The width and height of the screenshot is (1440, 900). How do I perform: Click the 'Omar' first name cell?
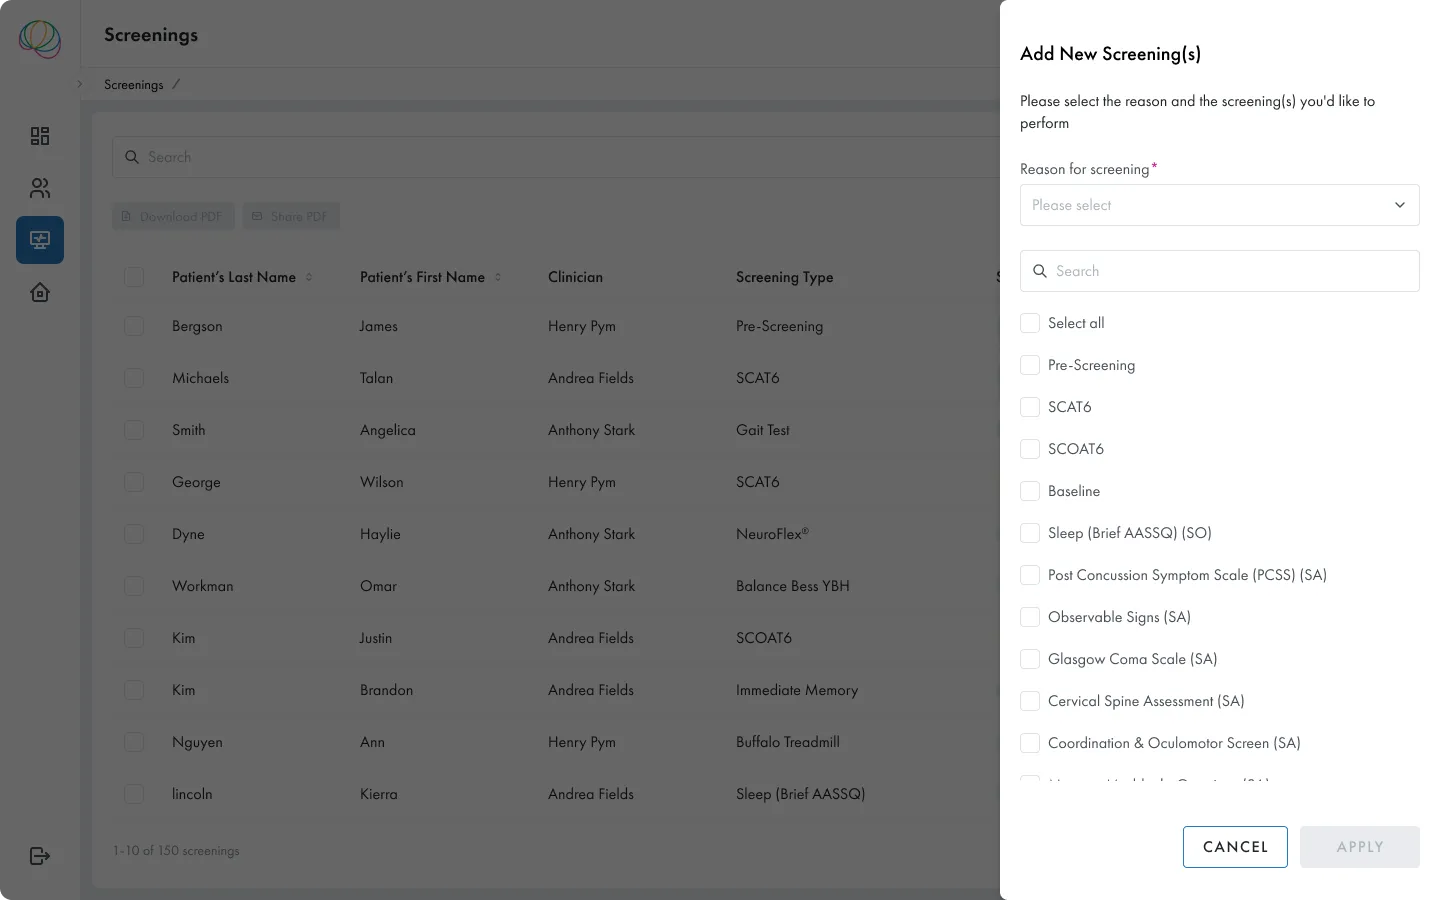tap(378, 586)
